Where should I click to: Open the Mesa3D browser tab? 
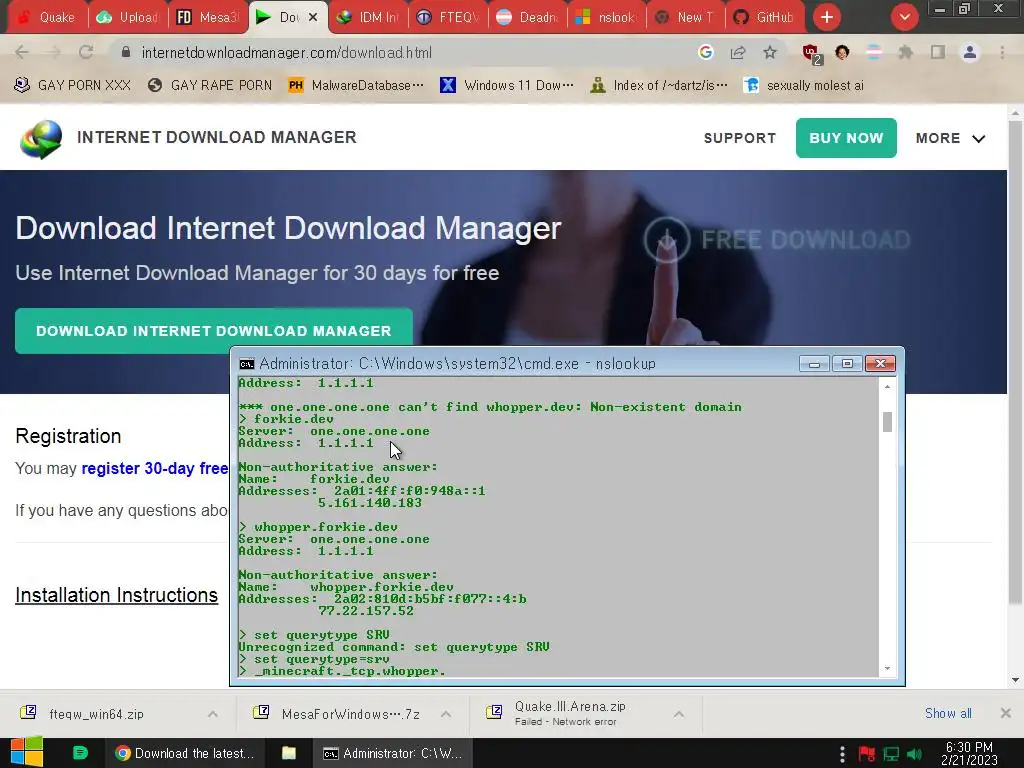click(208, 18)
